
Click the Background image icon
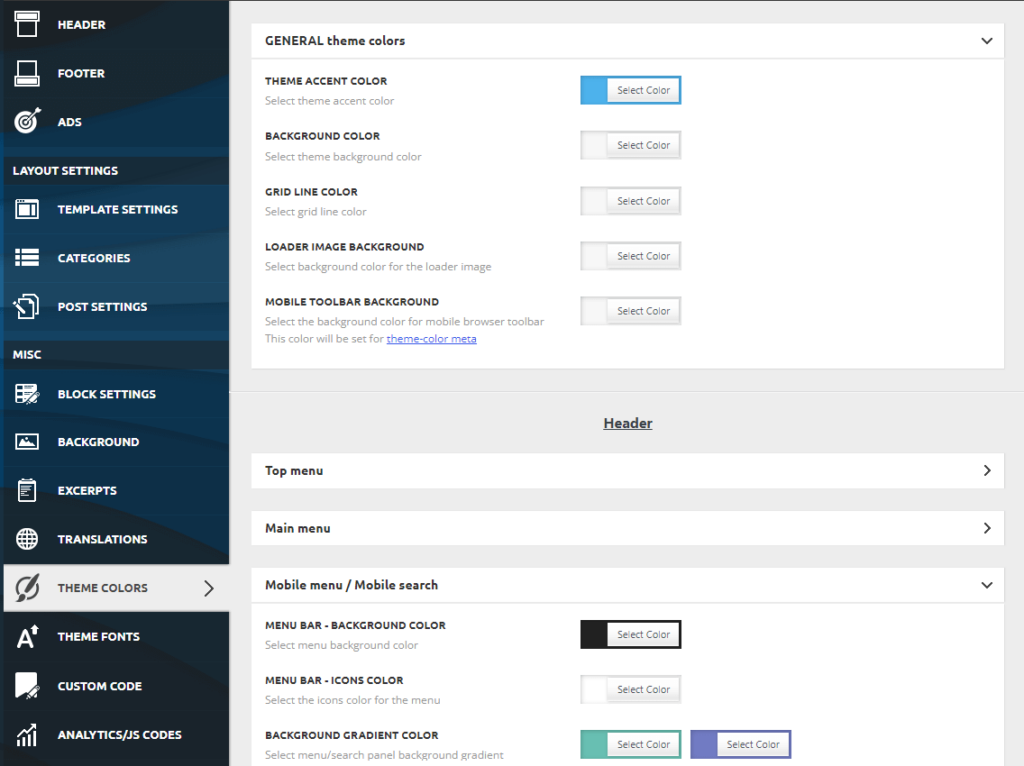point(27,442)
